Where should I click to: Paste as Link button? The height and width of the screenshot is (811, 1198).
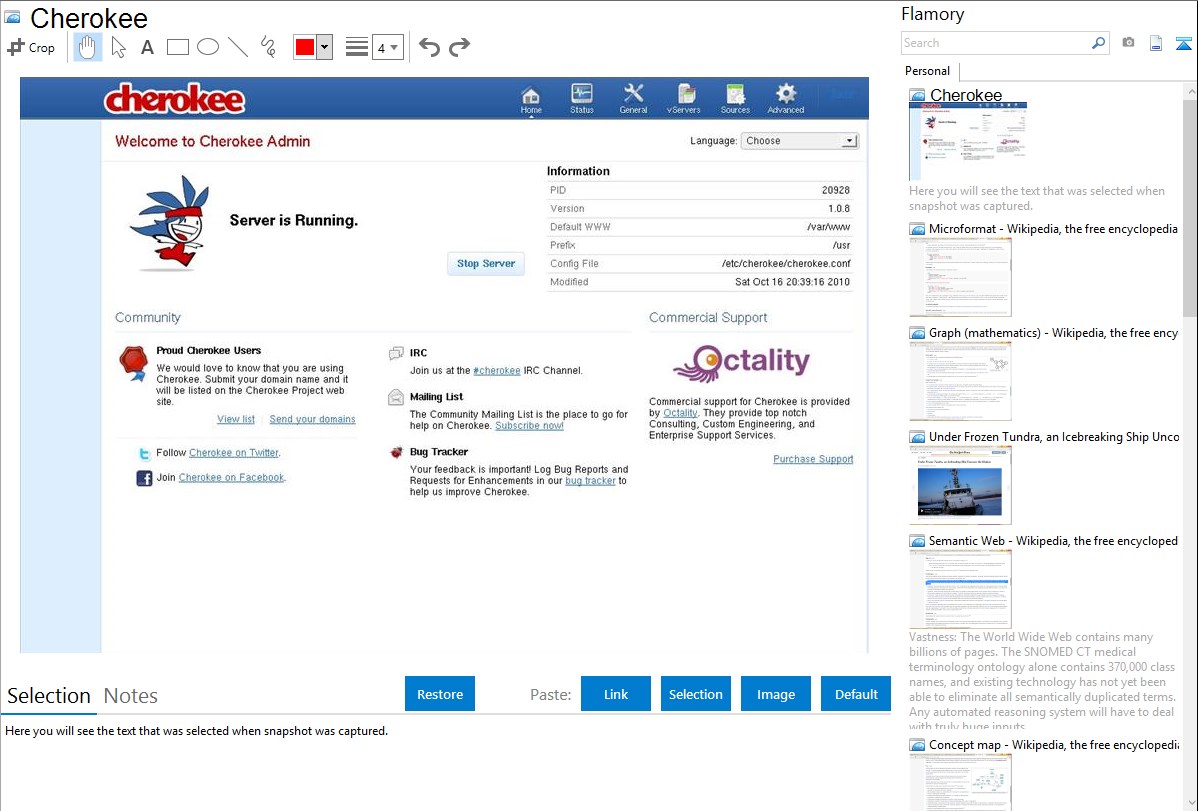point(616,694)
